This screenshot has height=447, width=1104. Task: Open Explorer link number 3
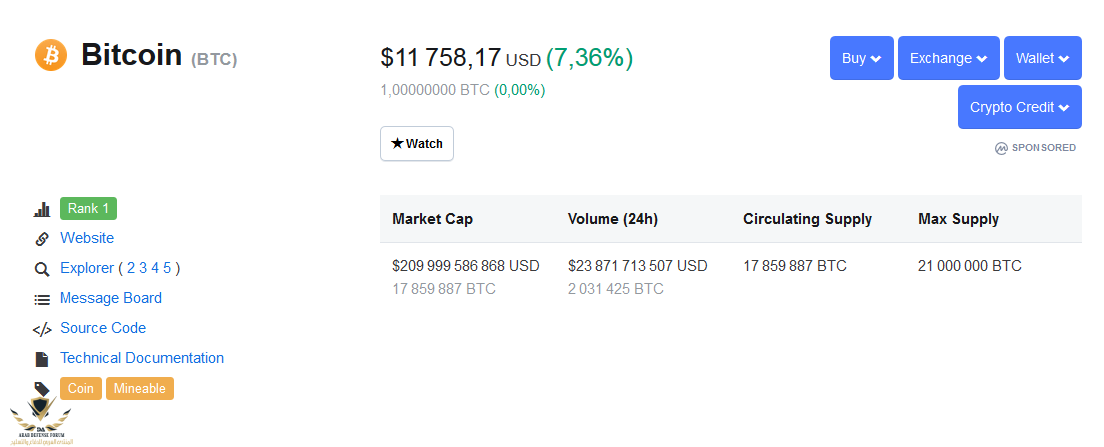[x=143, y=268]
